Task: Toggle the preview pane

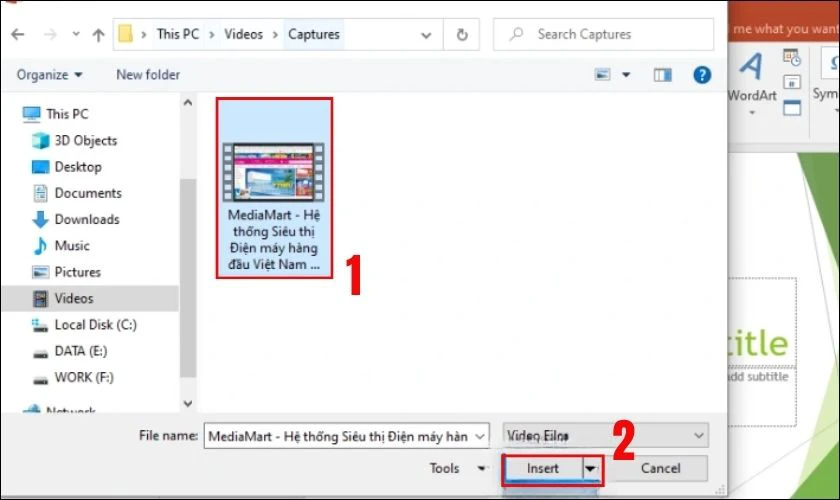Action: (663, 75)
